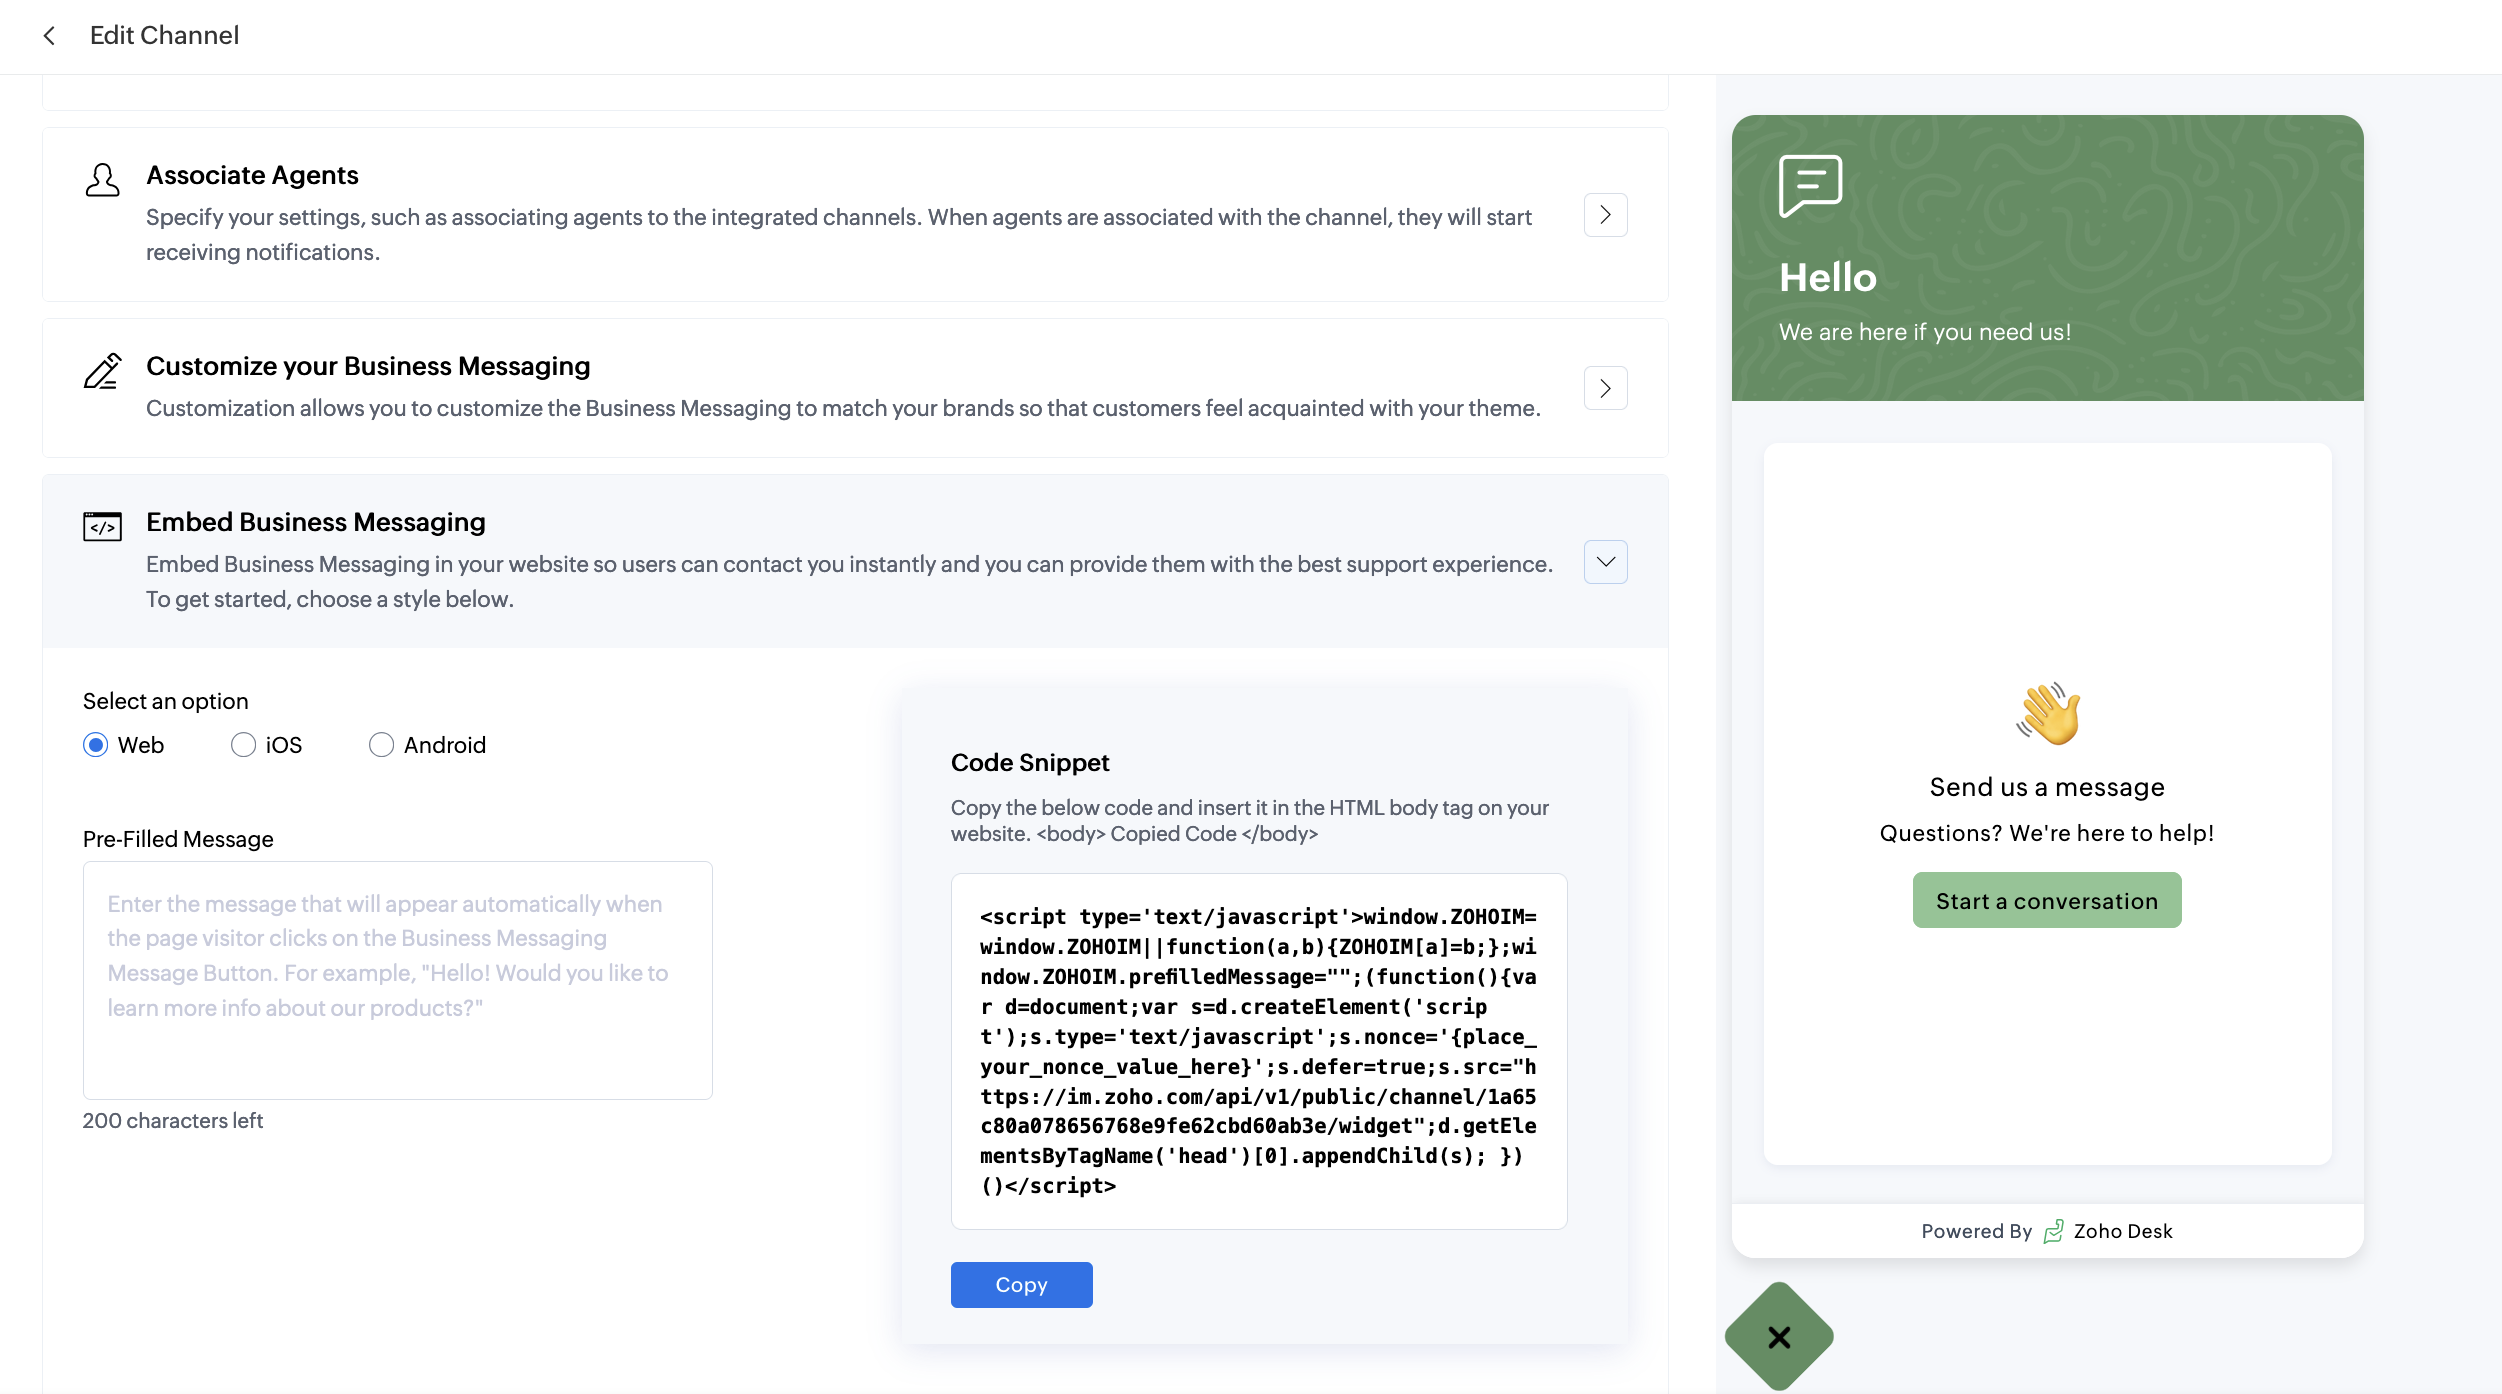Click the Customize your Business Messaging heading
This screenshot has height=1394, width=2502.
[368, 366]
